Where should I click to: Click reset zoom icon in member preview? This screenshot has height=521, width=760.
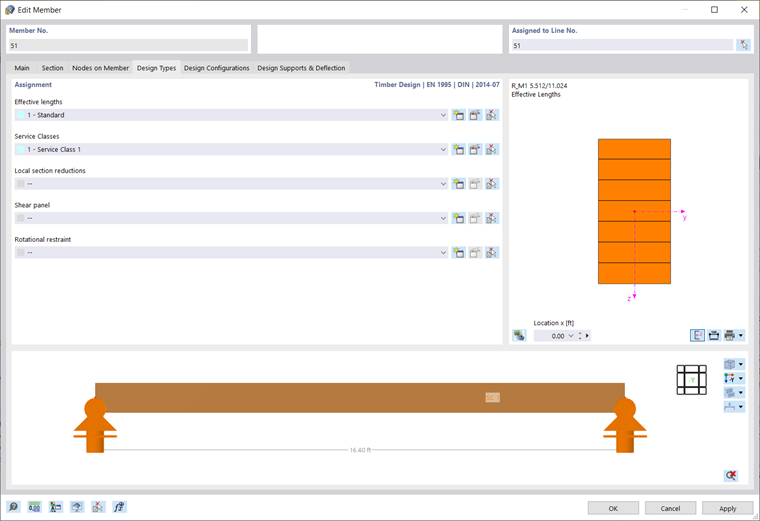click(x=731, y=475)
